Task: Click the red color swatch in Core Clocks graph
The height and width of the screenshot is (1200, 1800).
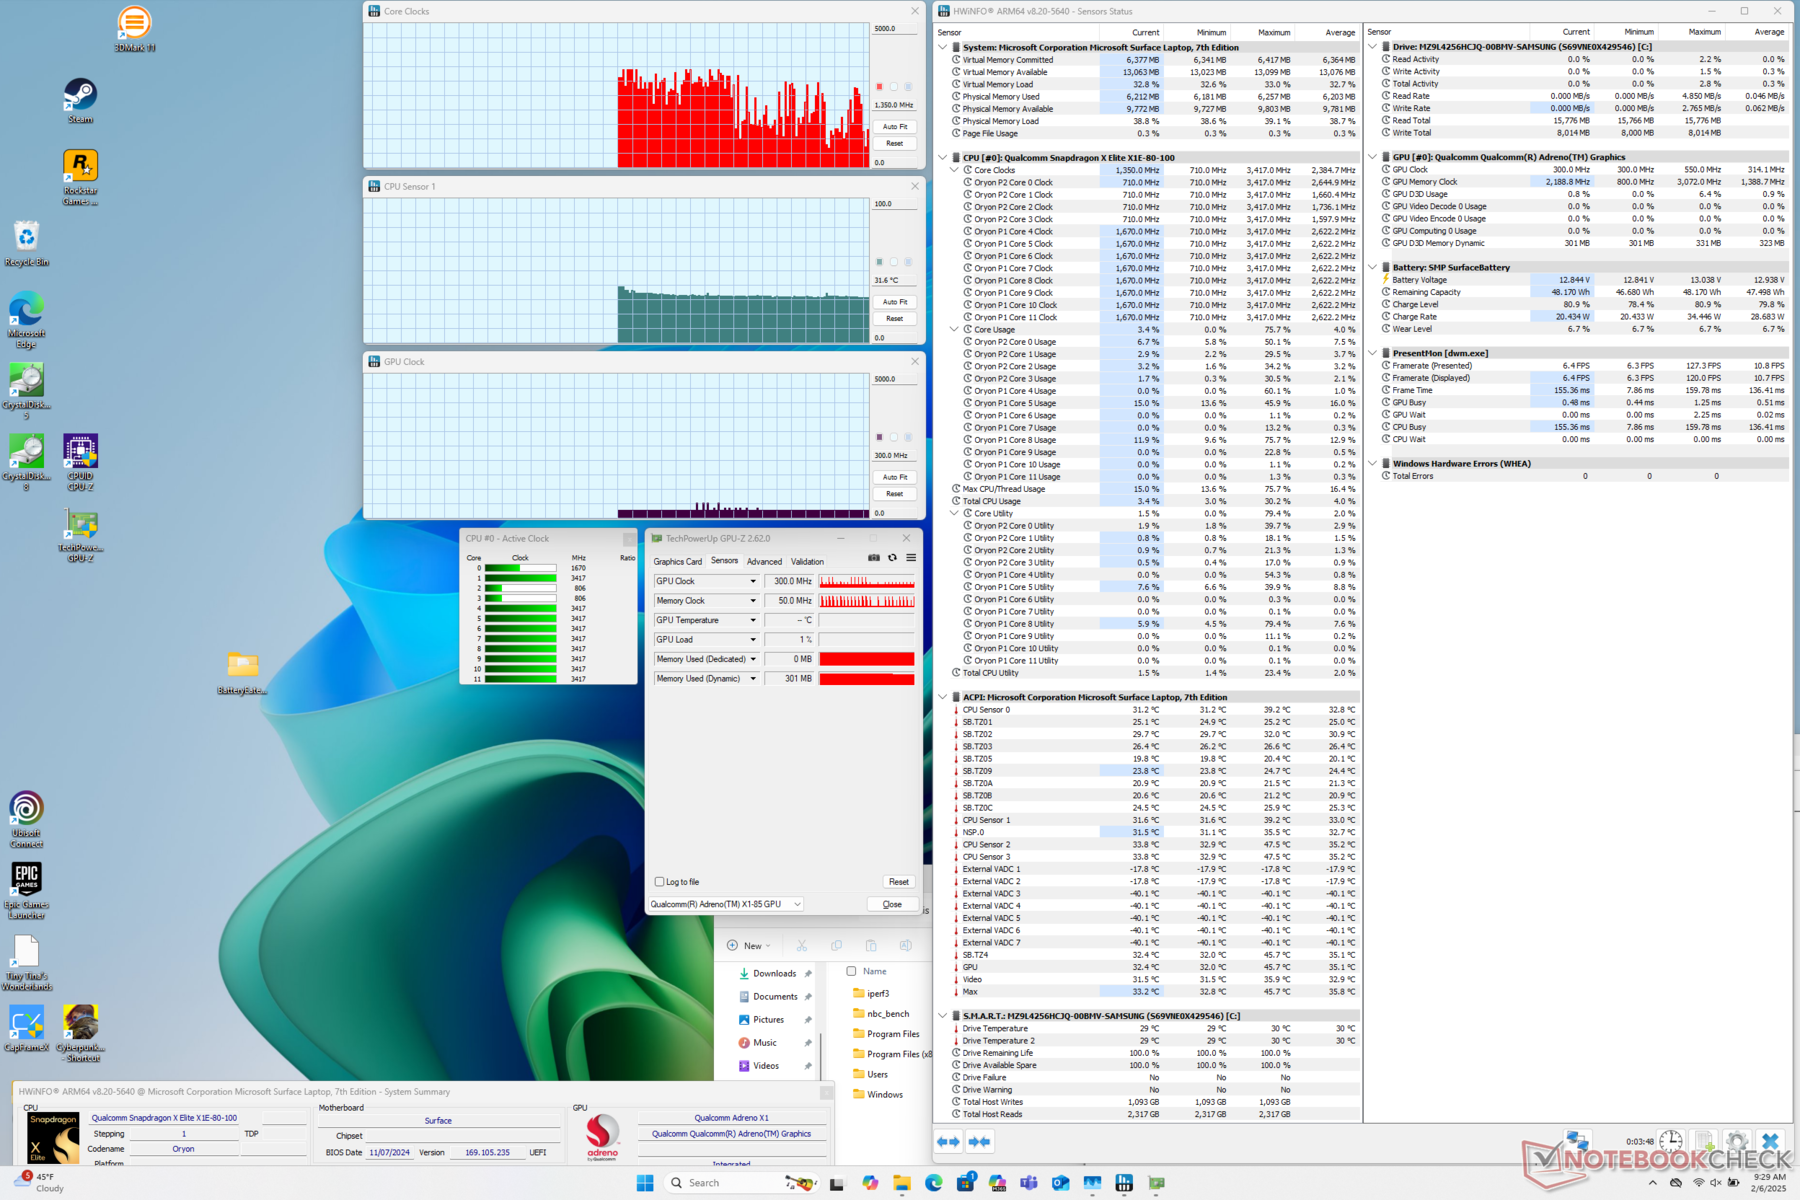Action: click(879, 87)
